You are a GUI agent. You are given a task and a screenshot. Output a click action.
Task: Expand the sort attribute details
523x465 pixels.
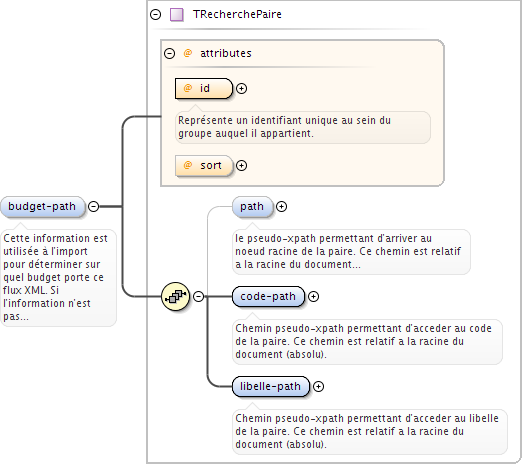241,165
